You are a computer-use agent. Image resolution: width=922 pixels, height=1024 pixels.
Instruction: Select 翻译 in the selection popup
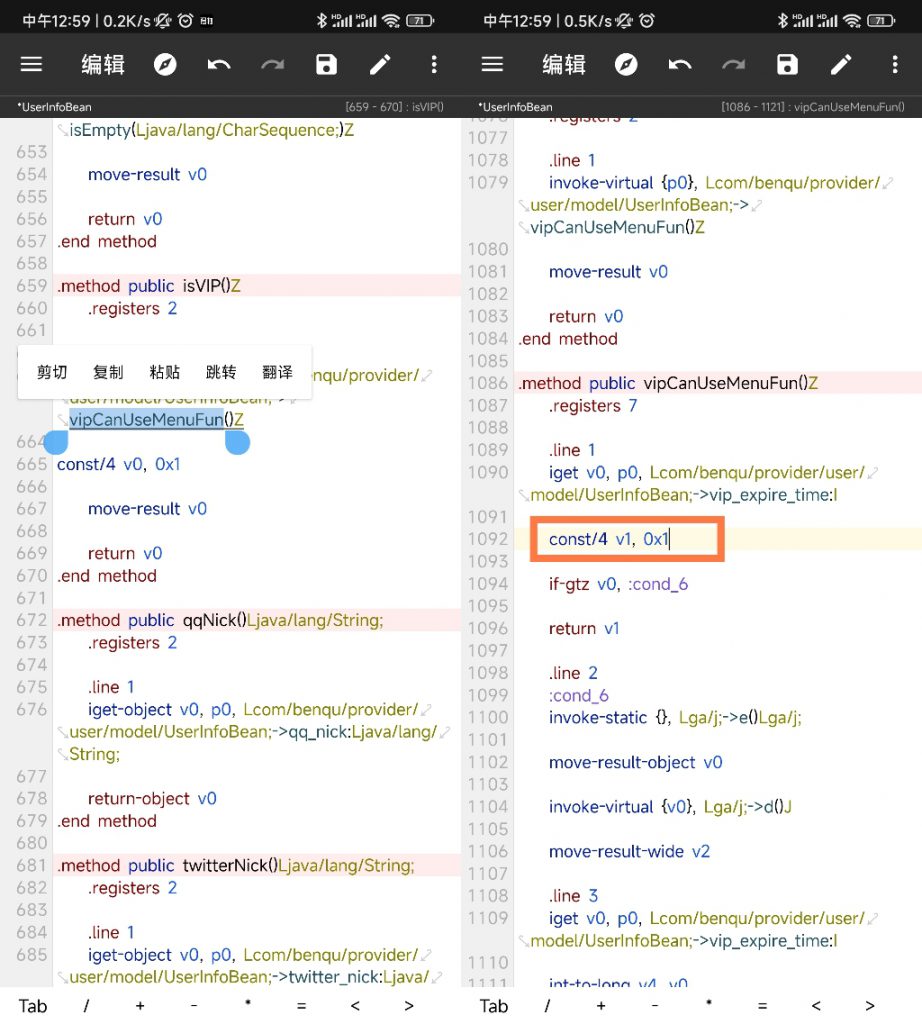coord(277,372)
